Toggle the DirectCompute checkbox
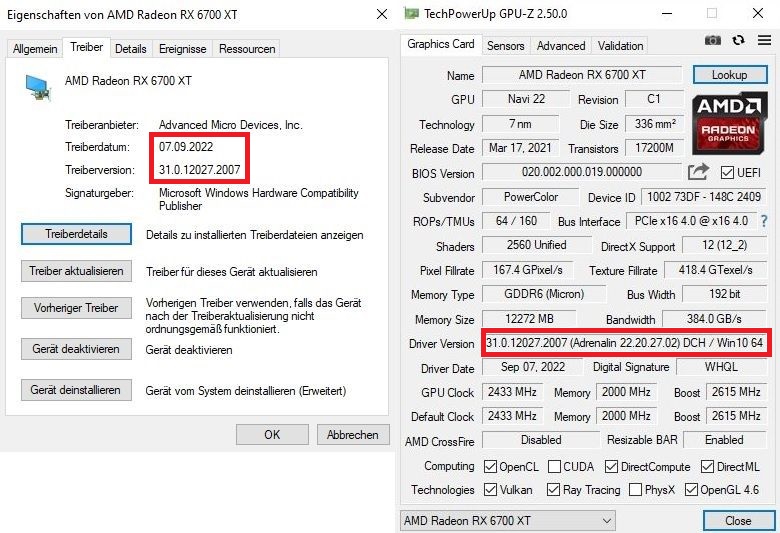Viewport: 780px width, 533px height. point(611,466)
